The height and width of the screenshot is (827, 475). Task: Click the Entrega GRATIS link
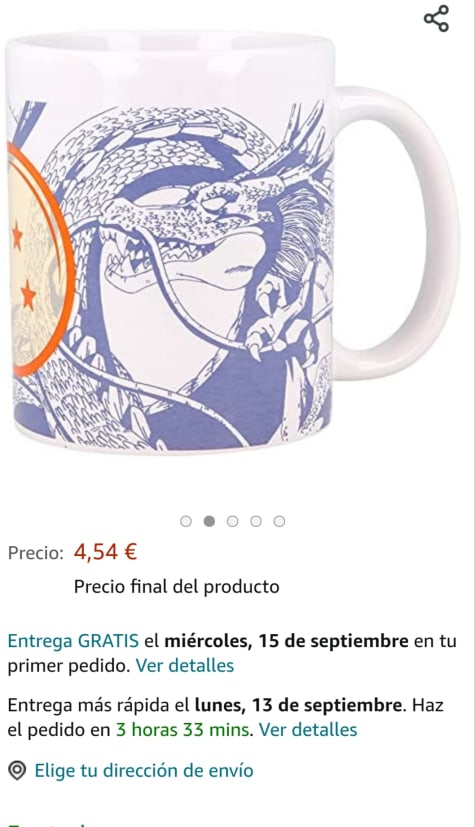click(x=73, y=641)
